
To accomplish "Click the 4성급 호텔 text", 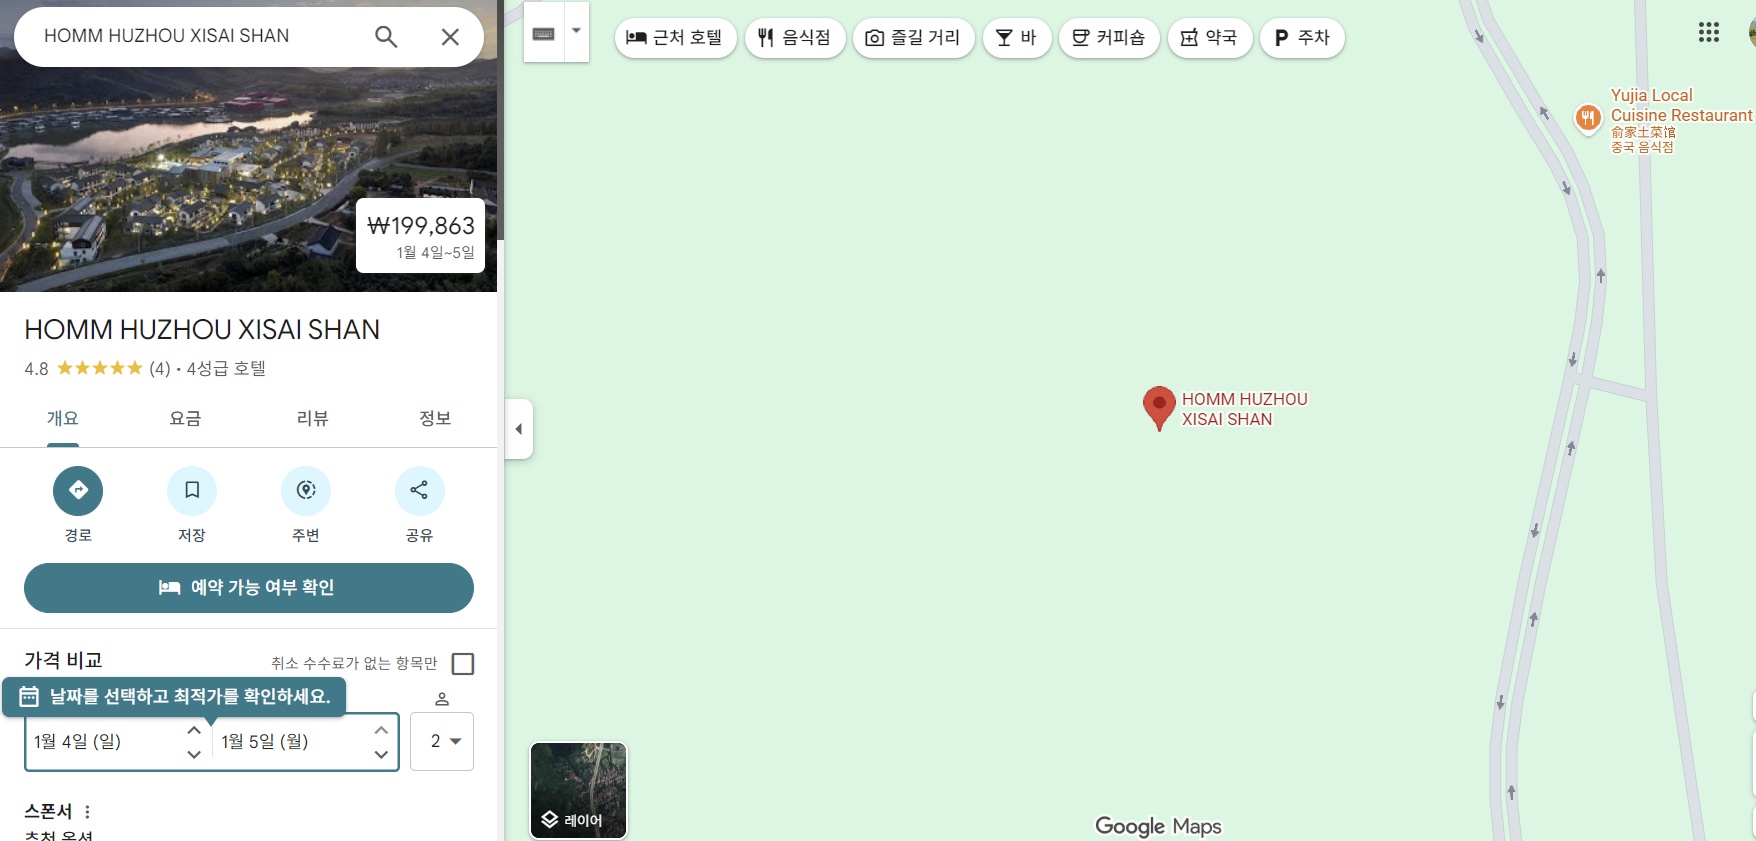I will click(x=227, y=369).
